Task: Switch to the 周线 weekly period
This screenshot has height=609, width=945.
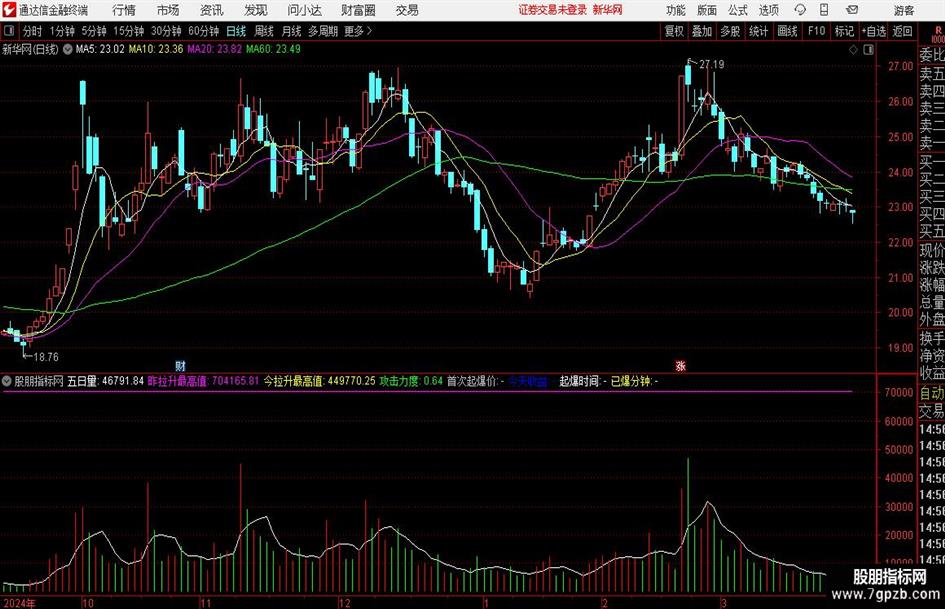Action: pos(264,31)
